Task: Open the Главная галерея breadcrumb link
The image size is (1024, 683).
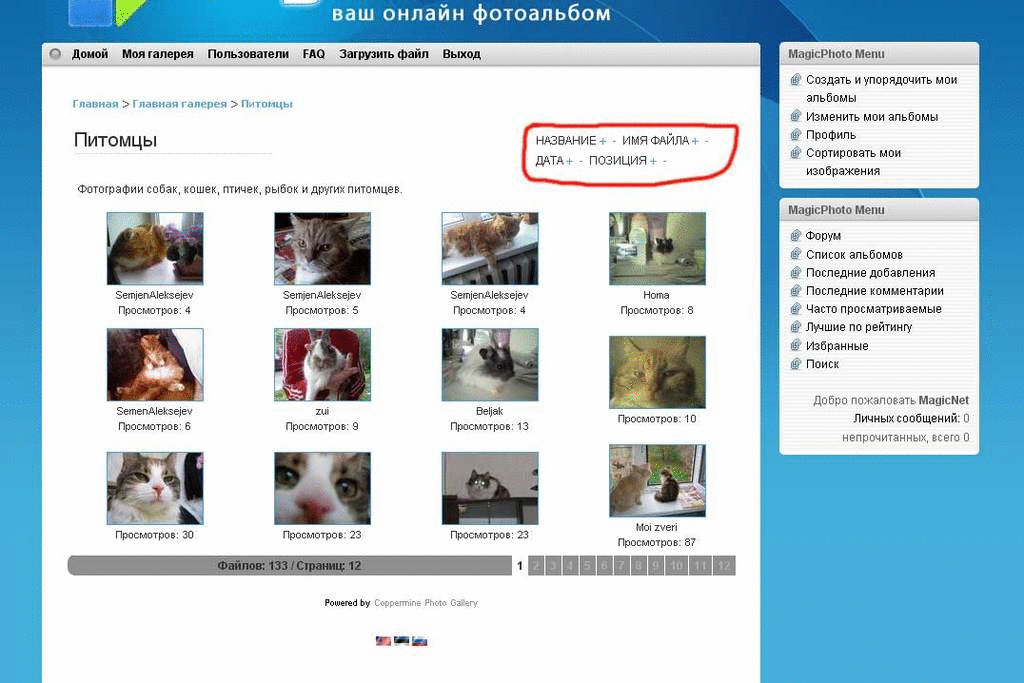Action: (180, 104)
